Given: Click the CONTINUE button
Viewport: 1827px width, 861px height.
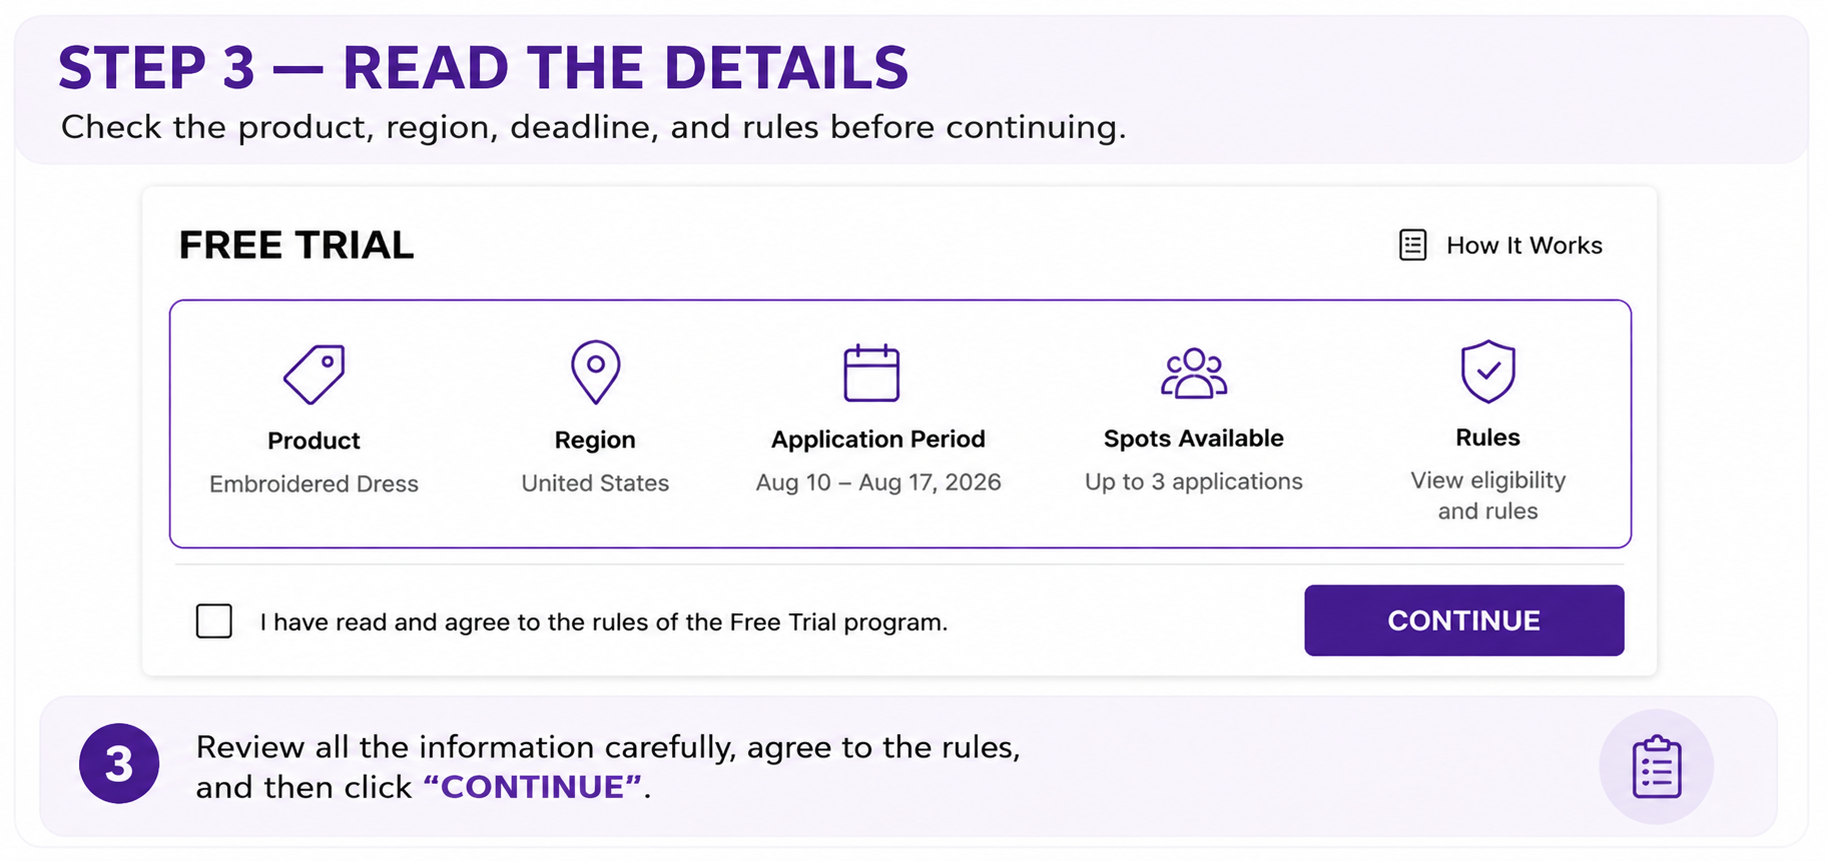Looking at the screenshot, I should 1463,620.
